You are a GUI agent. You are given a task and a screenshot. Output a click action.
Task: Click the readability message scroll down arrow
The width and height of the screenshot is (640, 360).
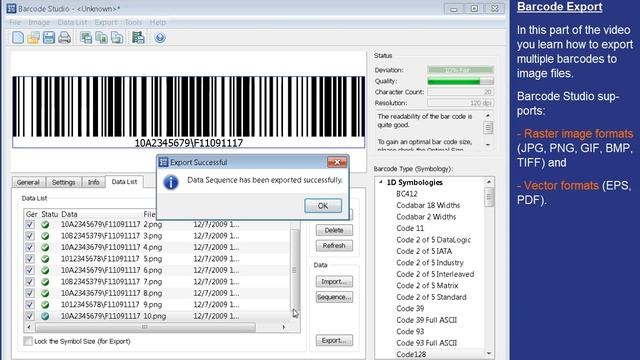pos(488,145)
